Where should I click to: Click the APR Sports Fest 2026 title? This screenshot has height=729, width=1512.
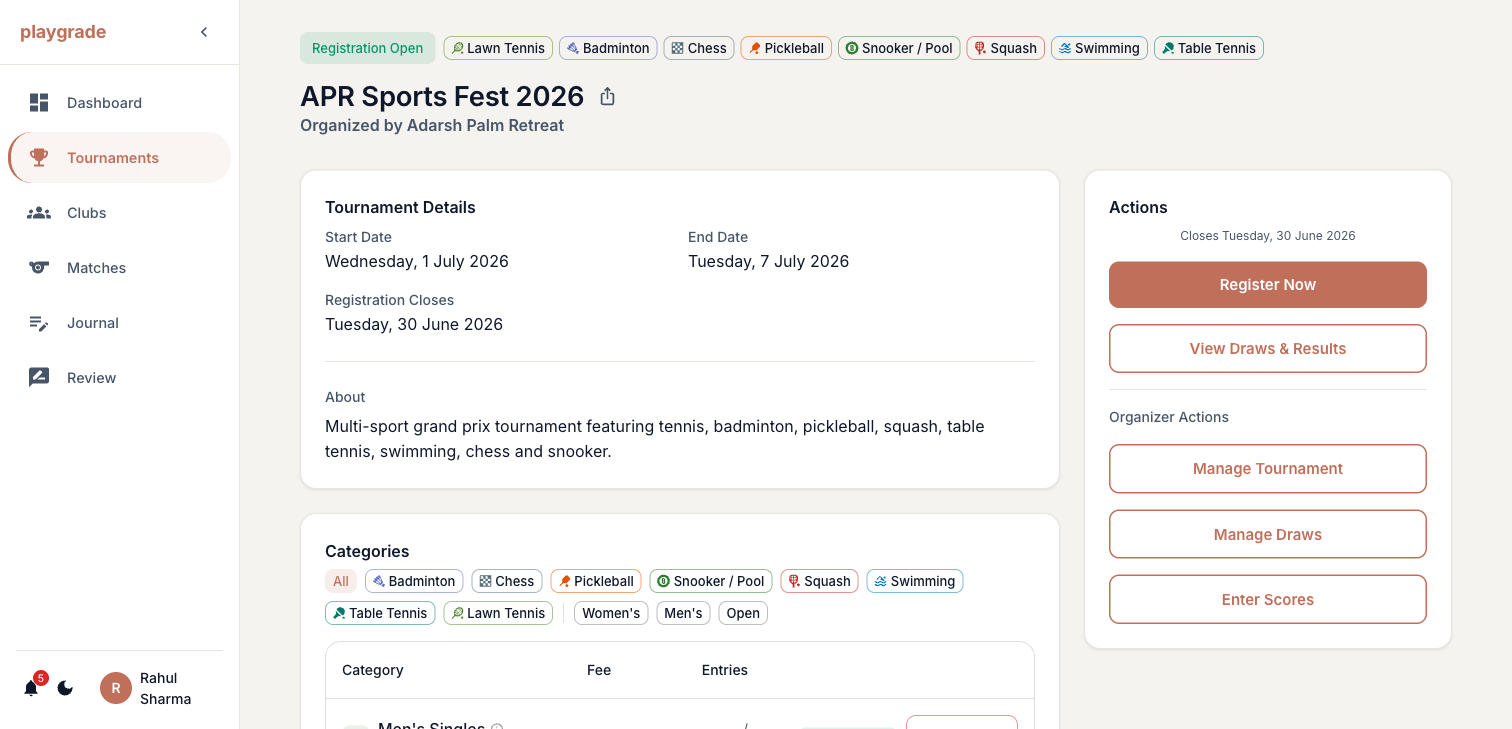(442, 96)
